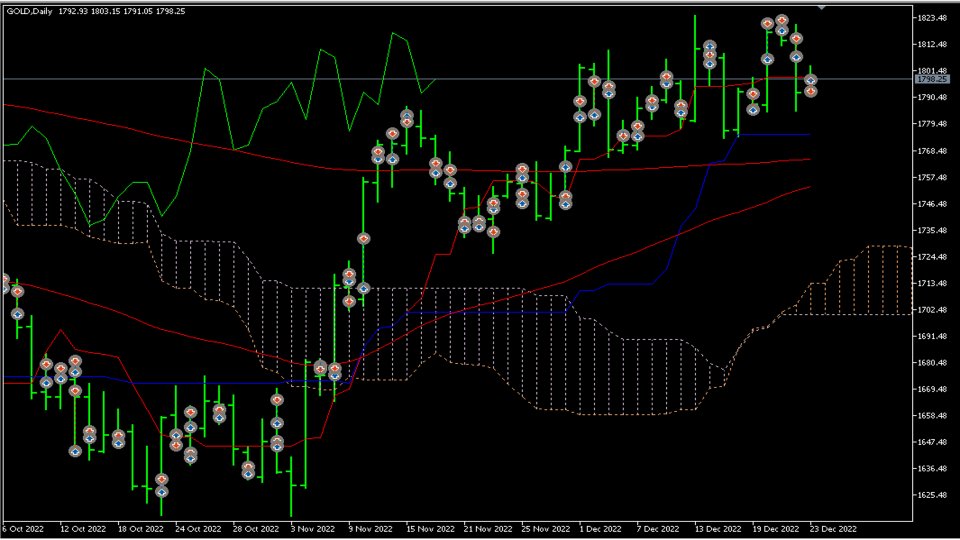The height and width of the screenshot is (540, 960).
Task: Click price axis label 1647.48
Action: pos(932,443)
